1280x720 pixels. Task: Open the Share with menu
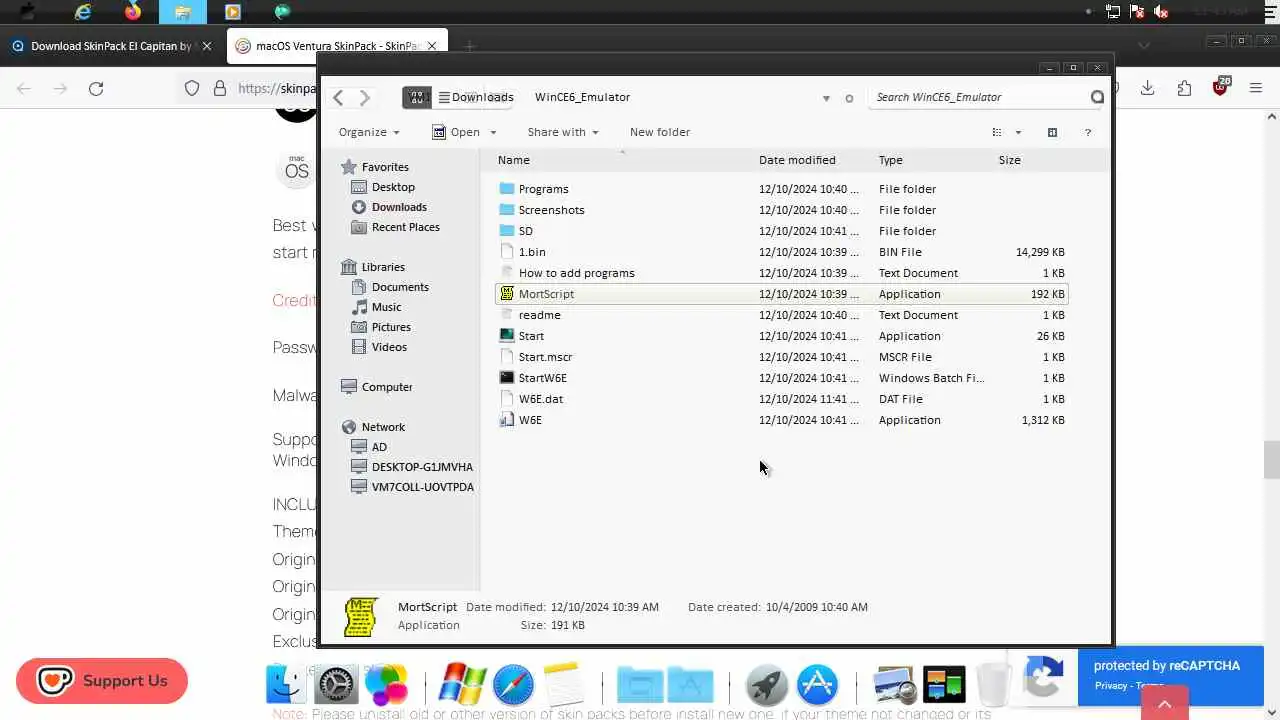tap(563, 132)
